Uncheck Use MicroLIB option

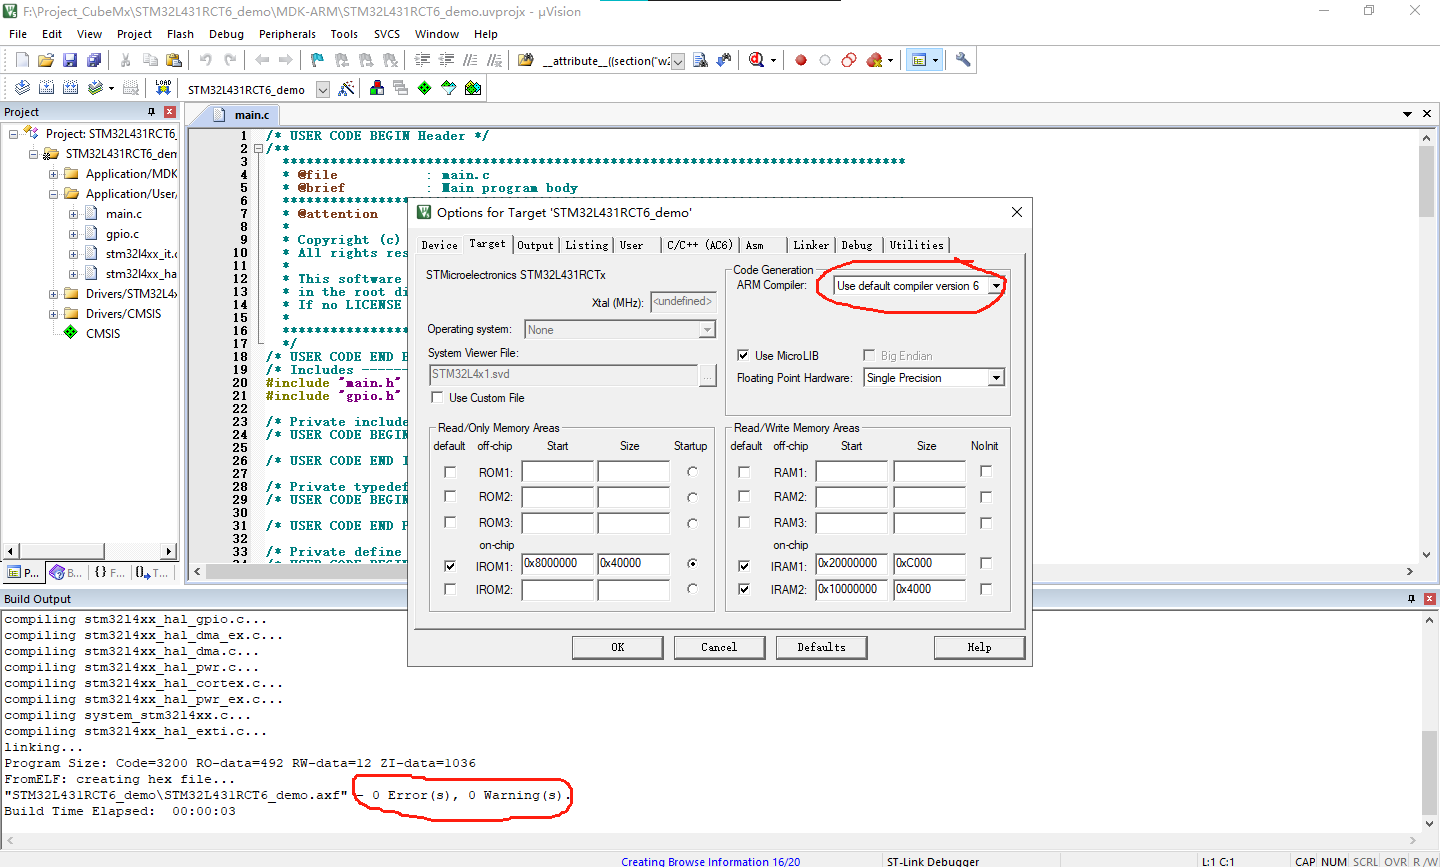(x=744, y=355)
